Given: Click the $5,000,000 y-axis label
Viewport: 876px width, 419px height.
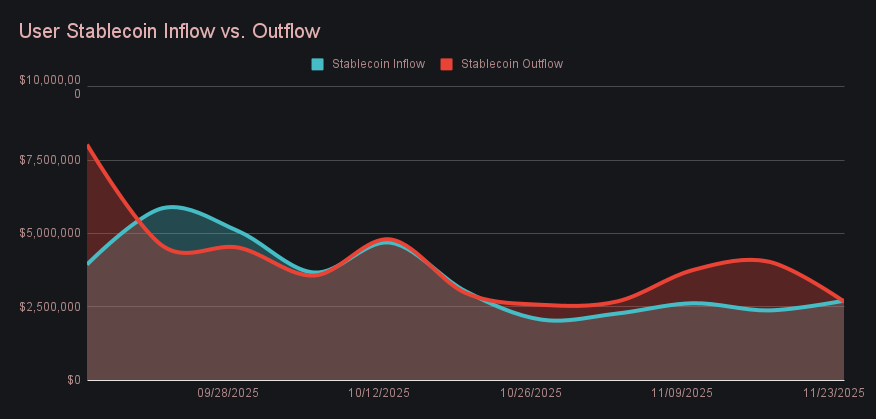Looking at the screenshot, I should pyautogui.click(x=50, y=233).
